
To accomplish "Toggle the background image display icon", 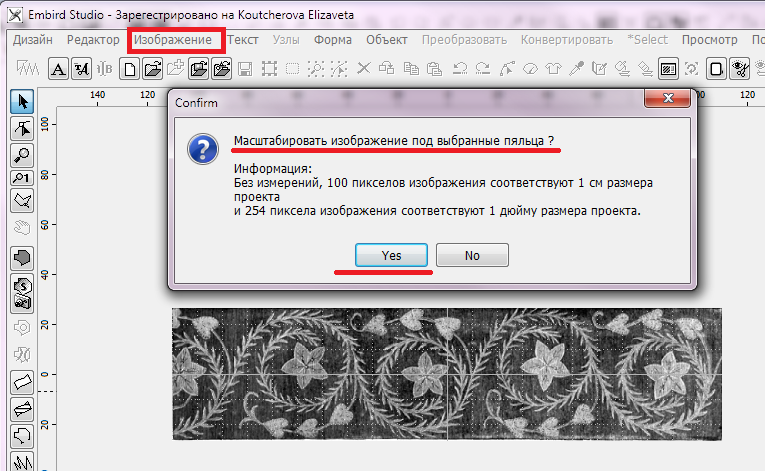I will pos(668,69).
